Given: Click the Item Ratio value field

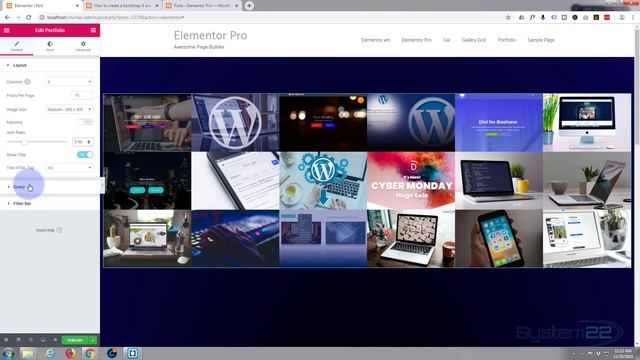Looking at the screenshot, I should pyautogui.click(x=82, y=142).
